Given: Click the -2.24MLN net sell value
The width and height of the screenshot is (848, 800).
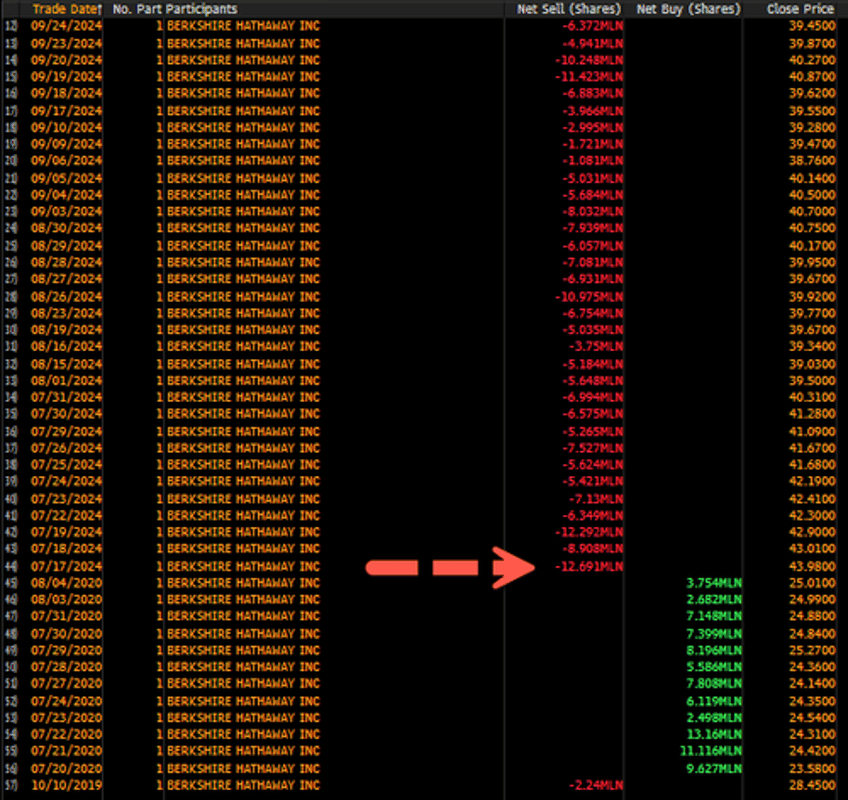Looking at the screenshot, I should [x=595, y=785].
